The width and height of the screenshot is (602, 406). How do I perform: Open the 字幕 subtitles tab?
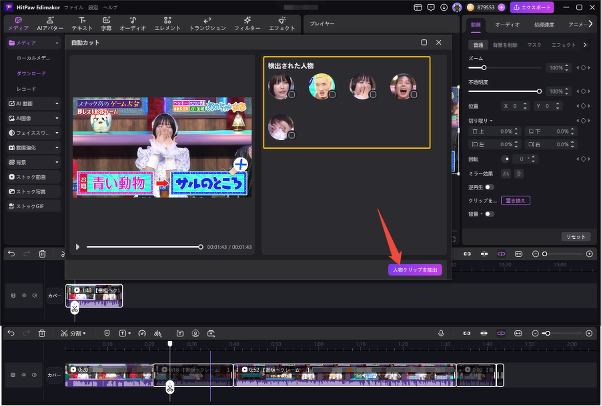click(106, 23)
